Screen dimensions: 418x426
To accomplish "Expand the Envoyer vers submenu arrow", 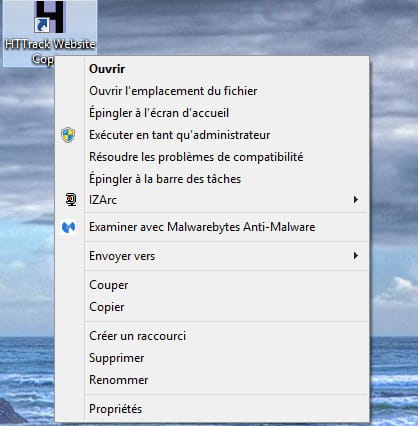I will coord(356,256).
